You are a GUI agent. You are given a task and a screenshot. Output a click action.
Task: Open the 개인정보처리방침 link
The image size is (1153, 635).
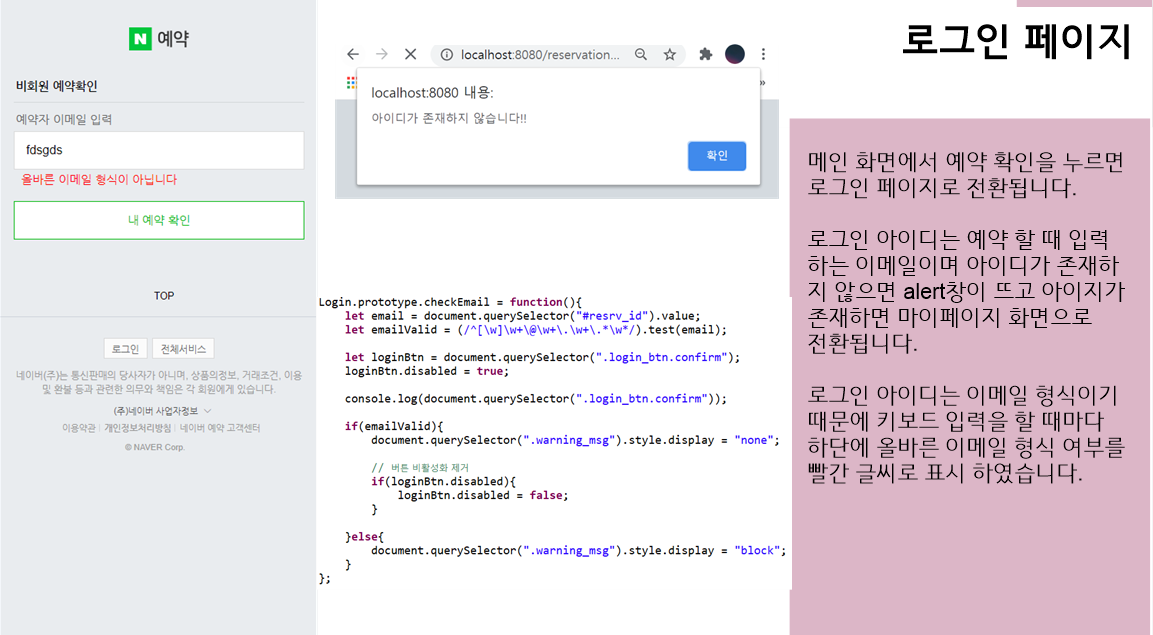click(137, 428)
